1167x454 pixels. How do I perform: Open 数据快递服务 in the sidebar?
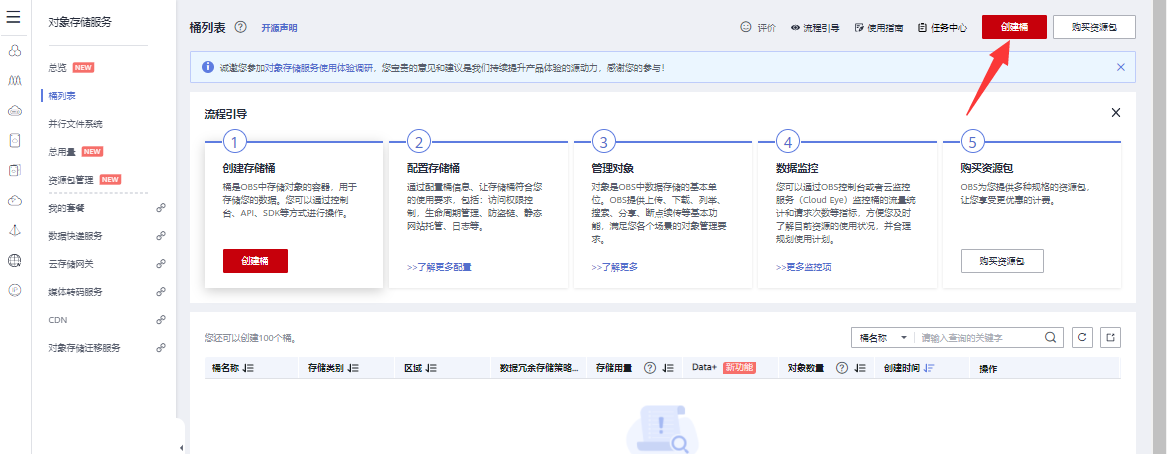(x=75, y=236)
